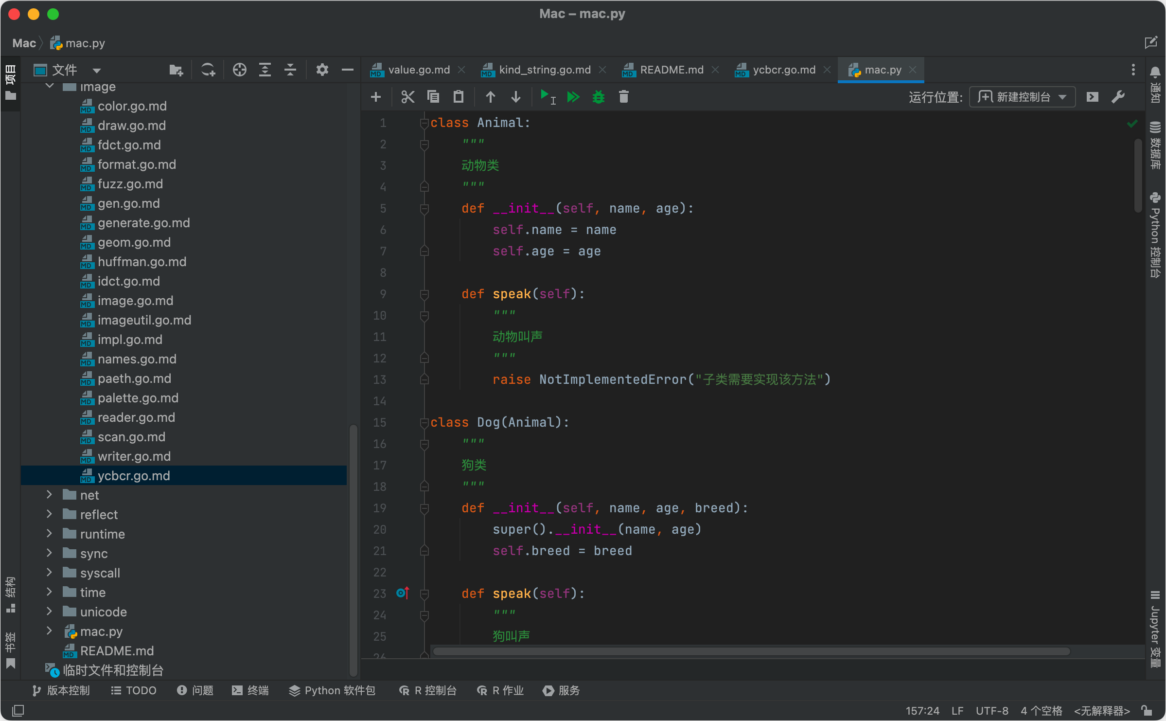The image size is (1166, 721).
Task: Cut cell with scissors icon
Action: (407, 97)
